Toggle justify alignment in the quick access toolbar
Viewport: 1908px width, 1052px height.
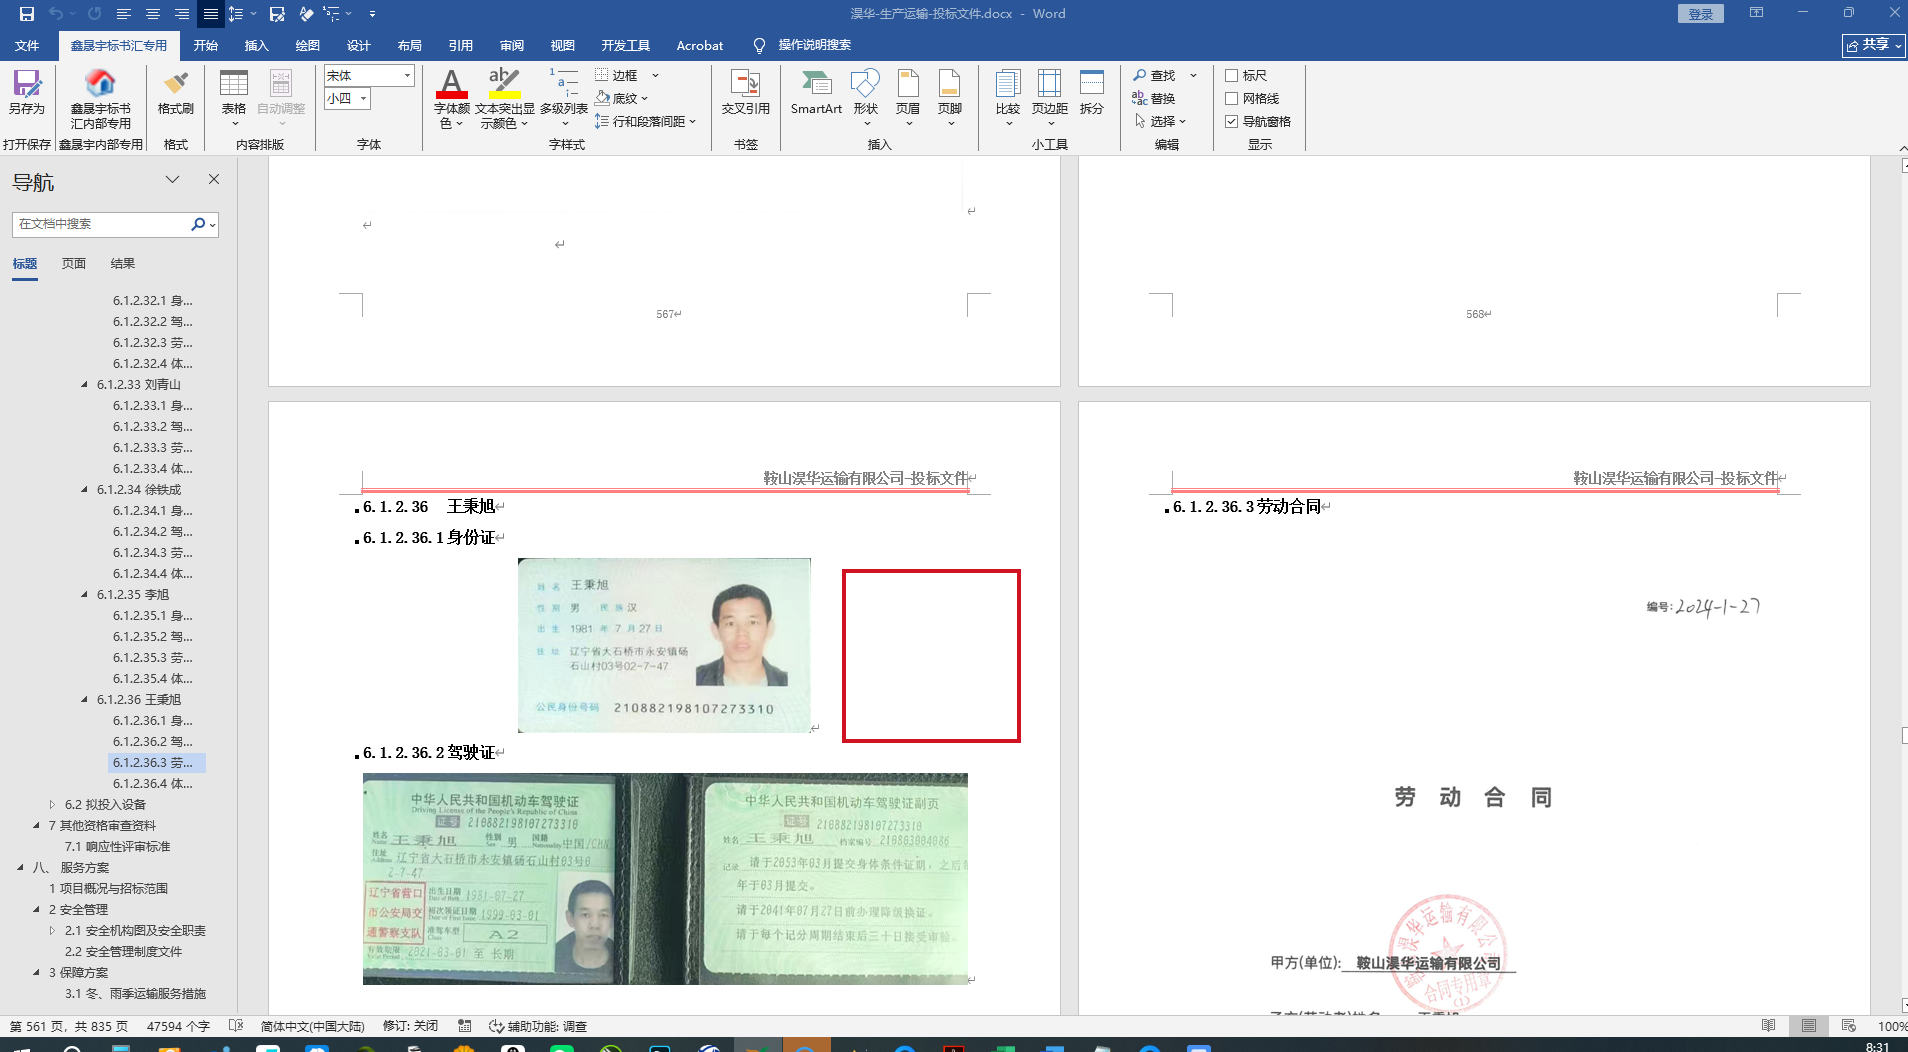point(210,14)
